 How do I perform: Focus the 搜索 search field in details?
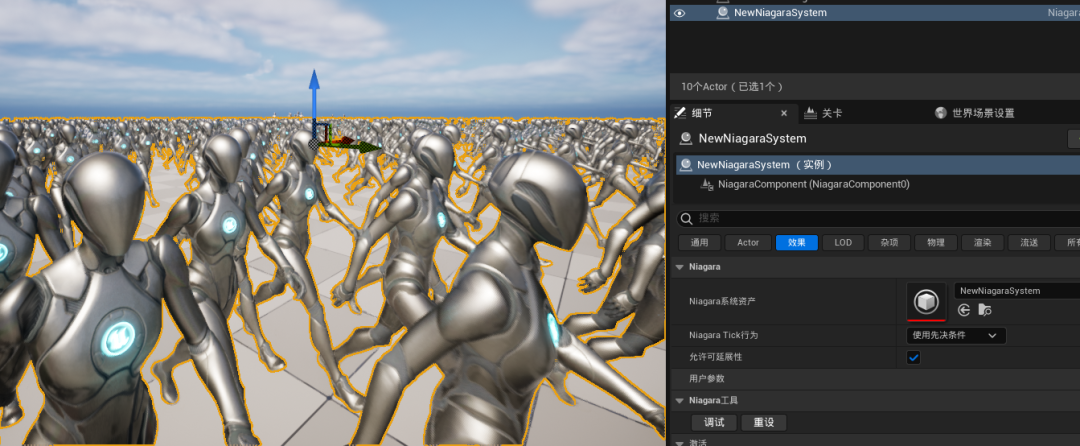878,218
